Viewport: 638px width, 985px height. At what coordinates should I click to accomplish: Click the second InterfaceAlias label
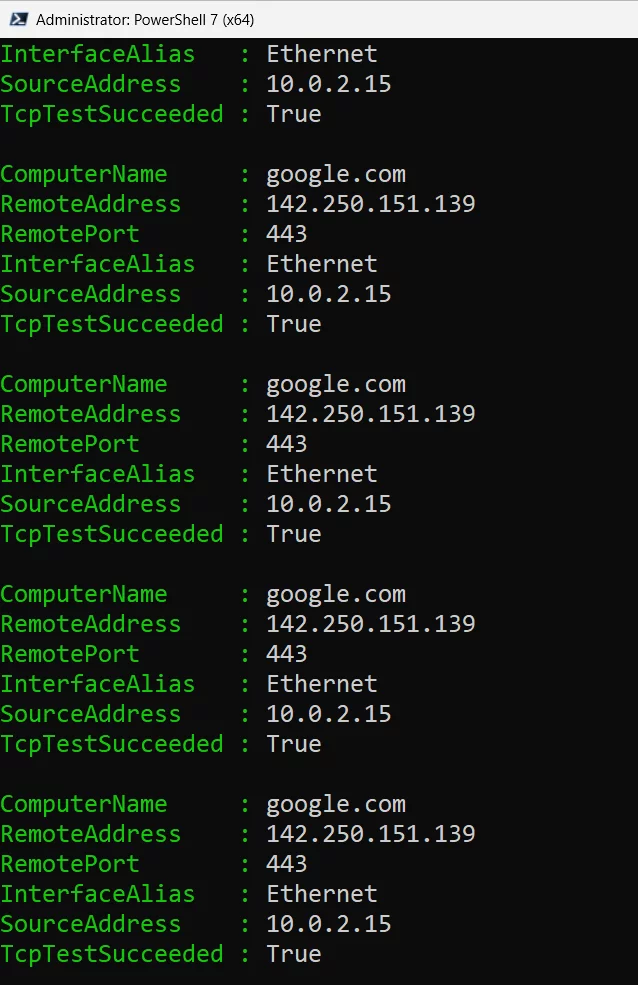tap(97, 263)
